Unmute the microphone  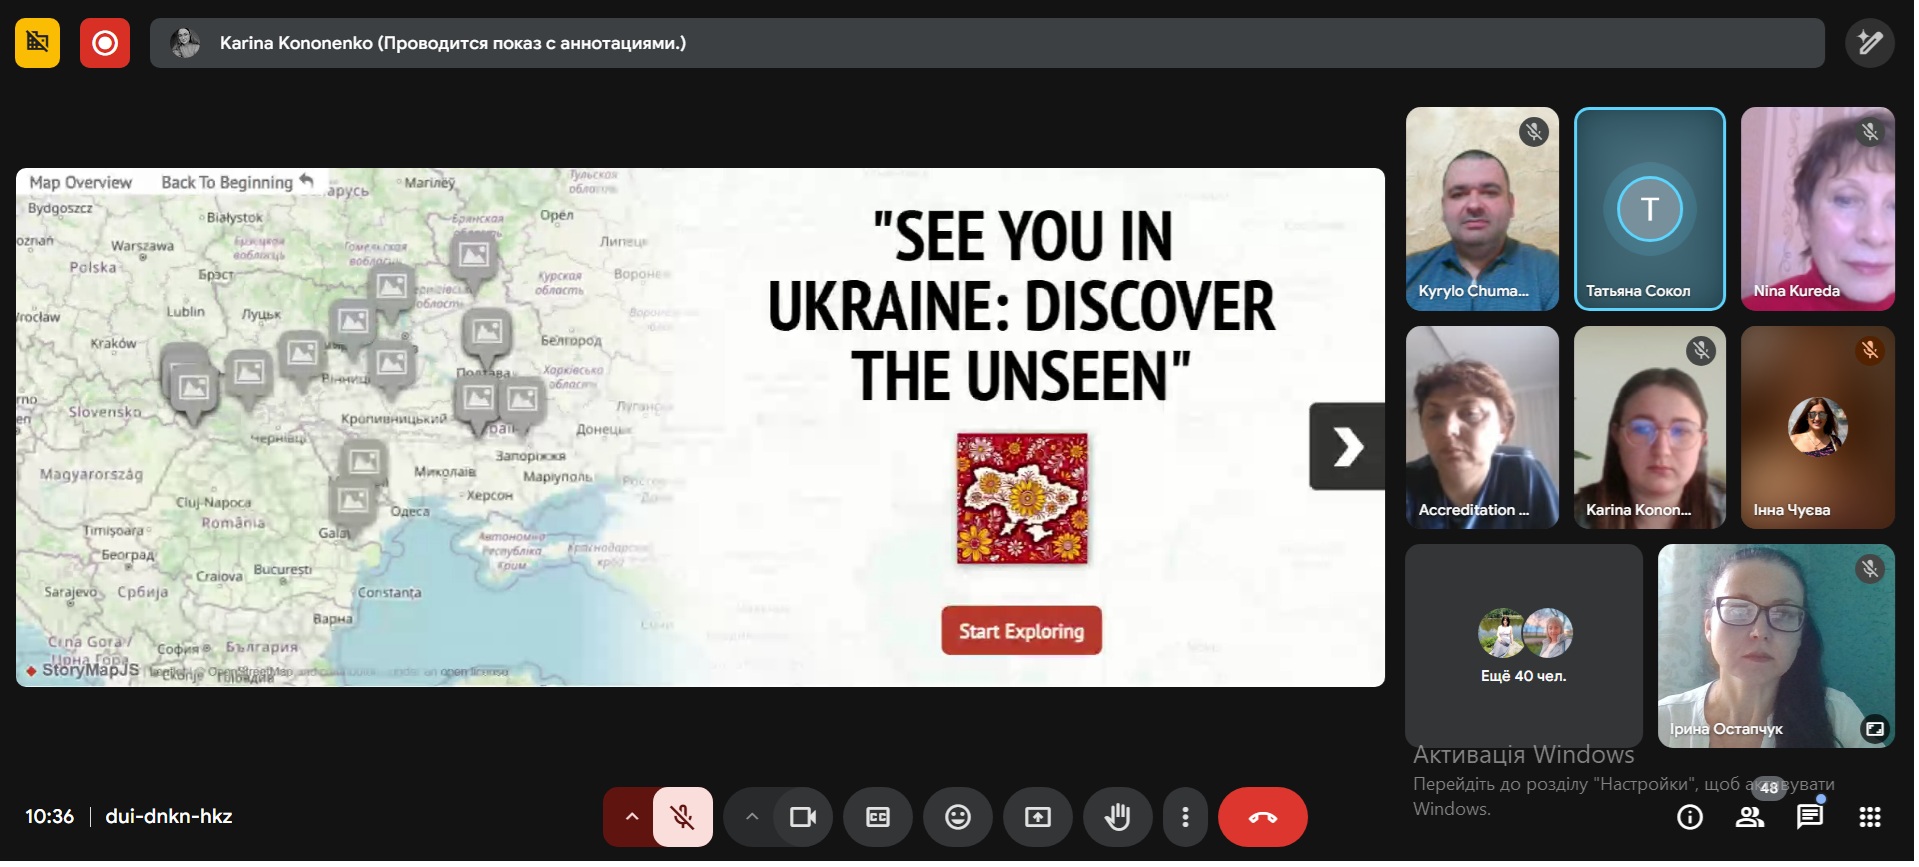pos(683,818)
